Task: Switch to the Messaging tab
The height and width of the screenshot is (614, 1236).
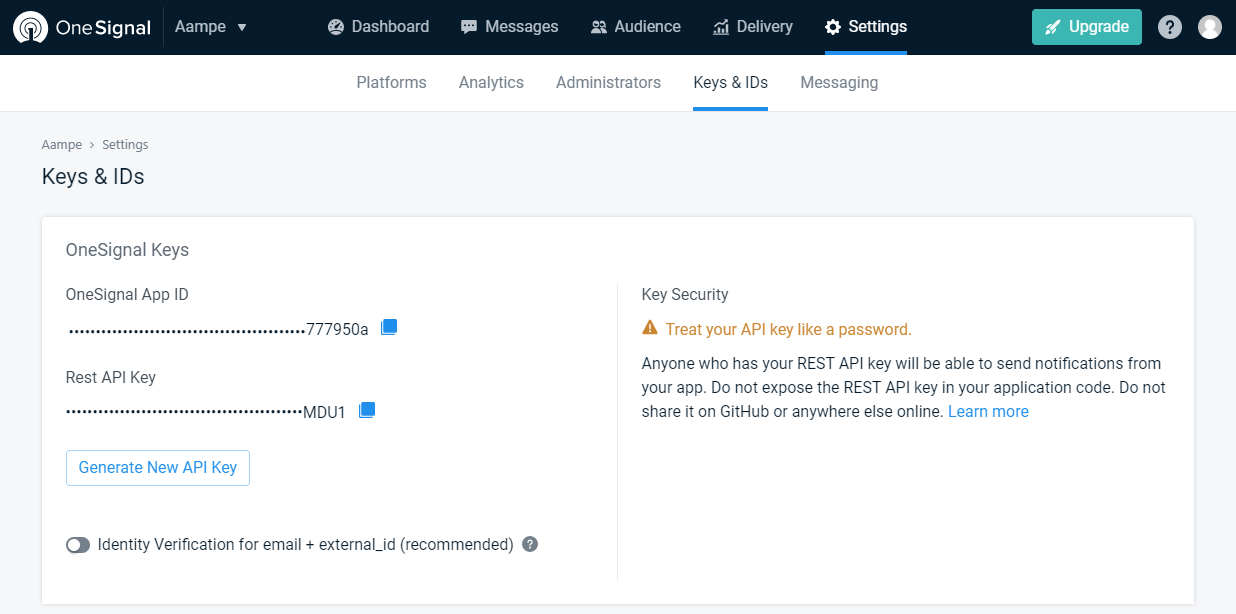Action: coord(839,83)
